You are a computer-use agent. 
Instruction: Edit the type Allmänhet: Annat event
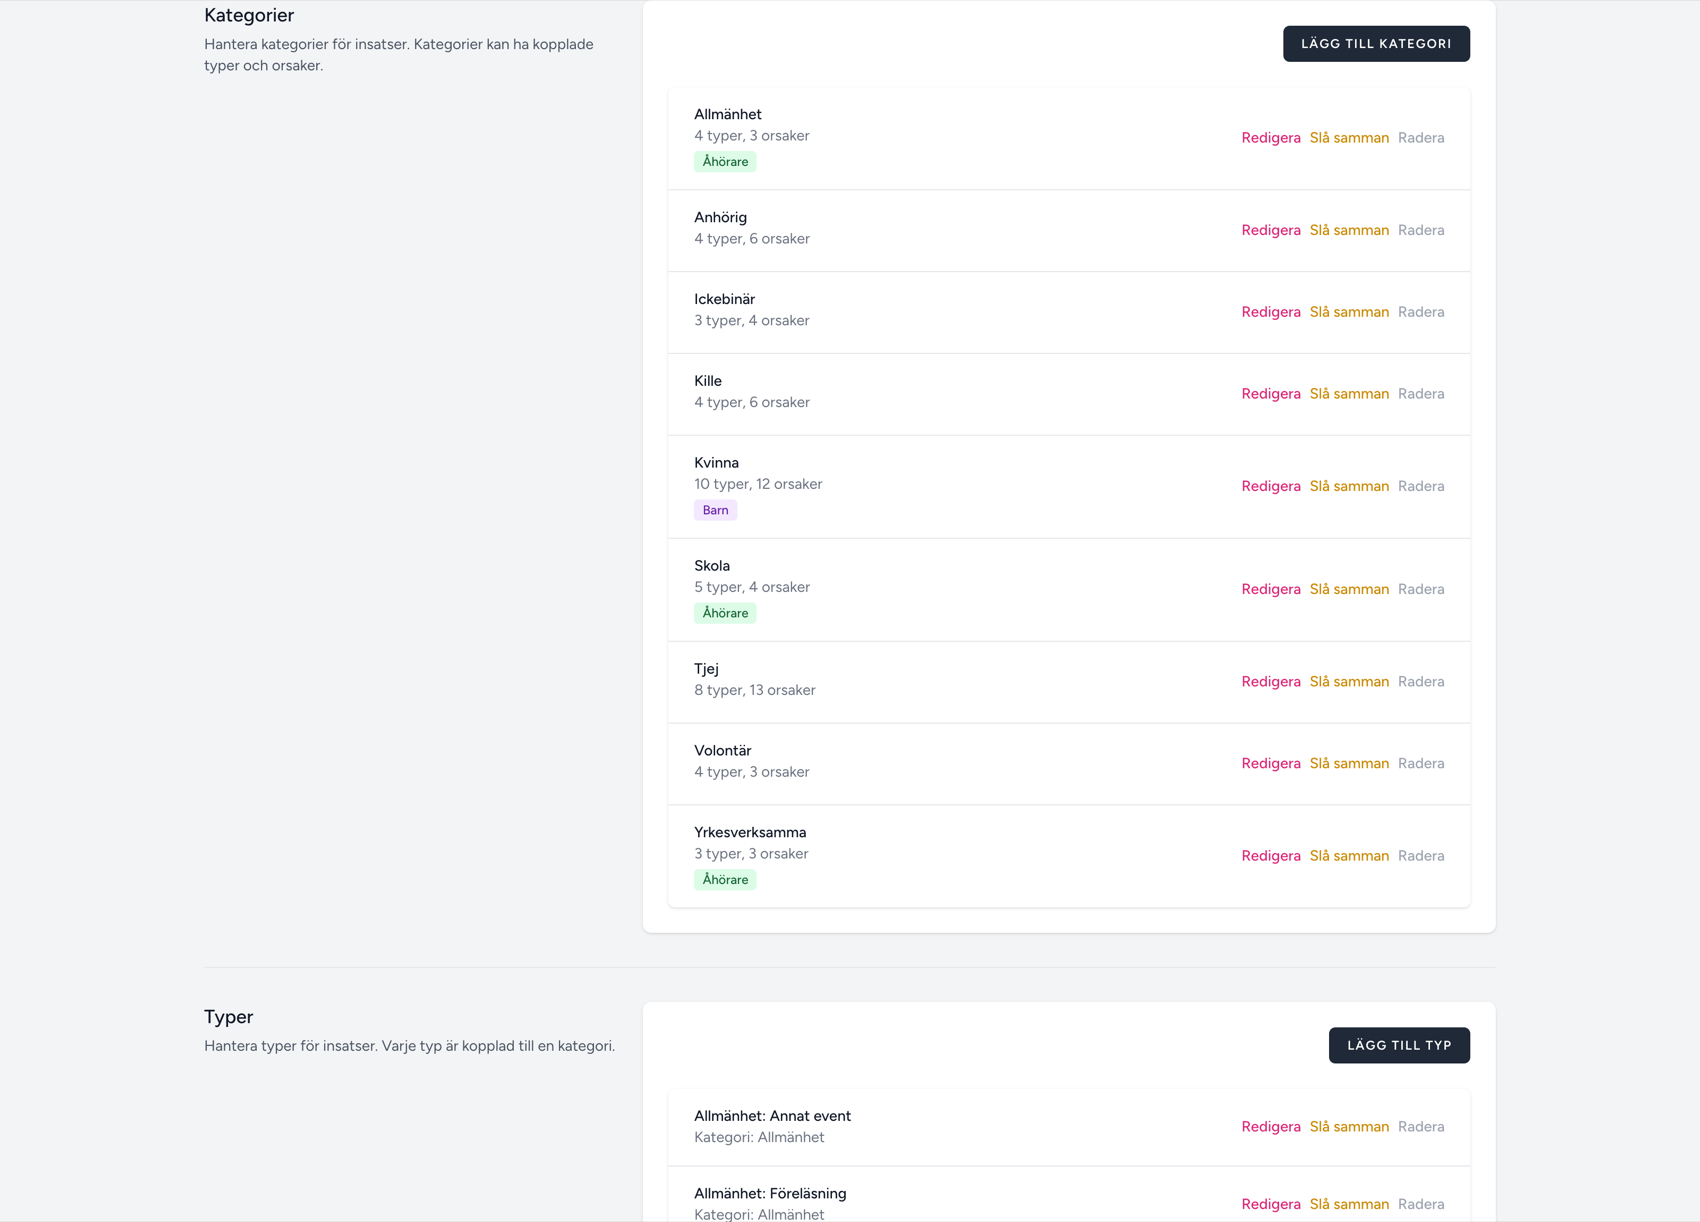1271,1127
